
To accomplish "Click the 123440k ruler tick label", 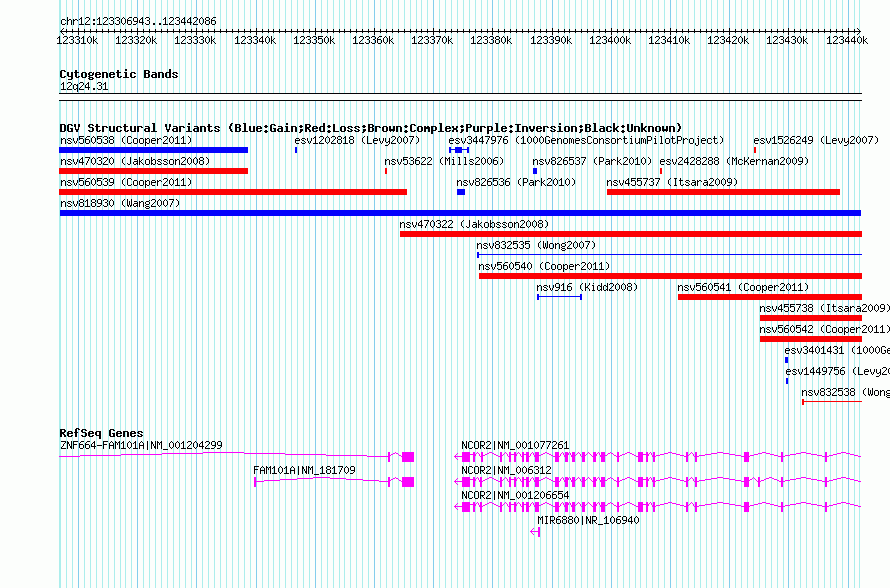I will [x=847, y=40].
